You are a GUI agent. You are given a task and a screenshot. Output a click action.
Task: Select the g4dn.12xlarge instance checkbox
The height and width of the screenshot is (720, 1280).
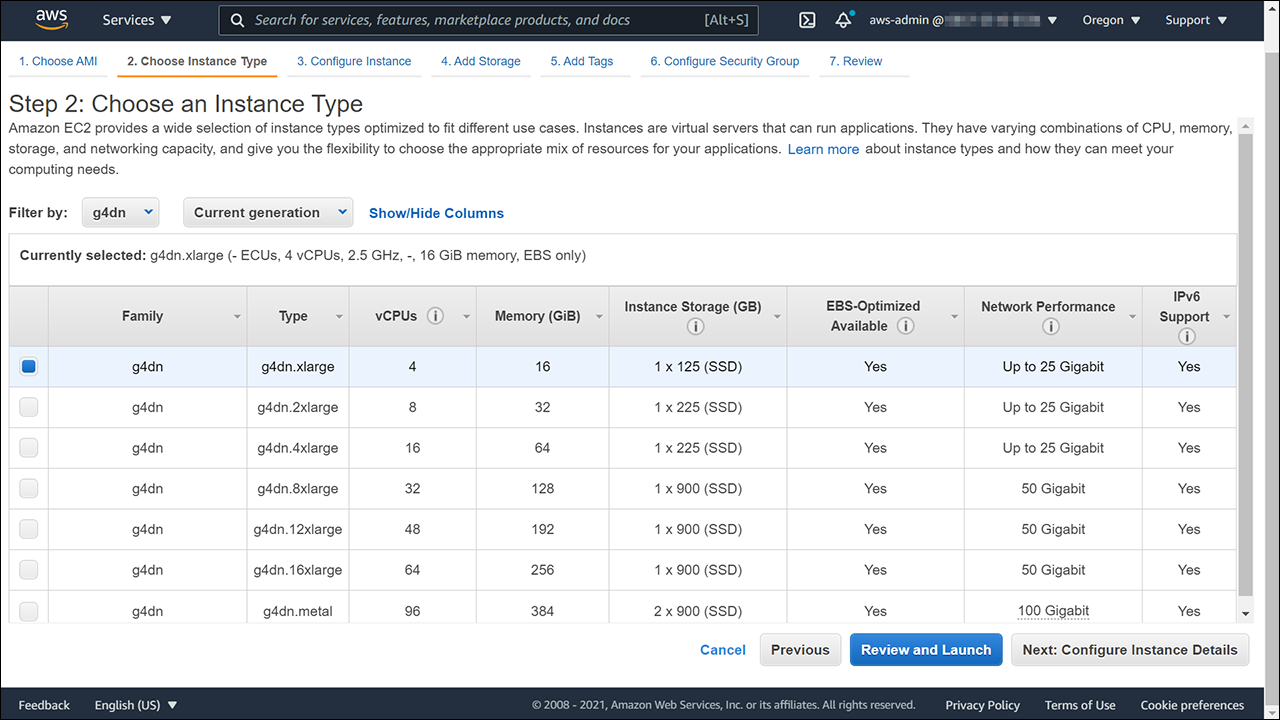(x=29, y=529)
